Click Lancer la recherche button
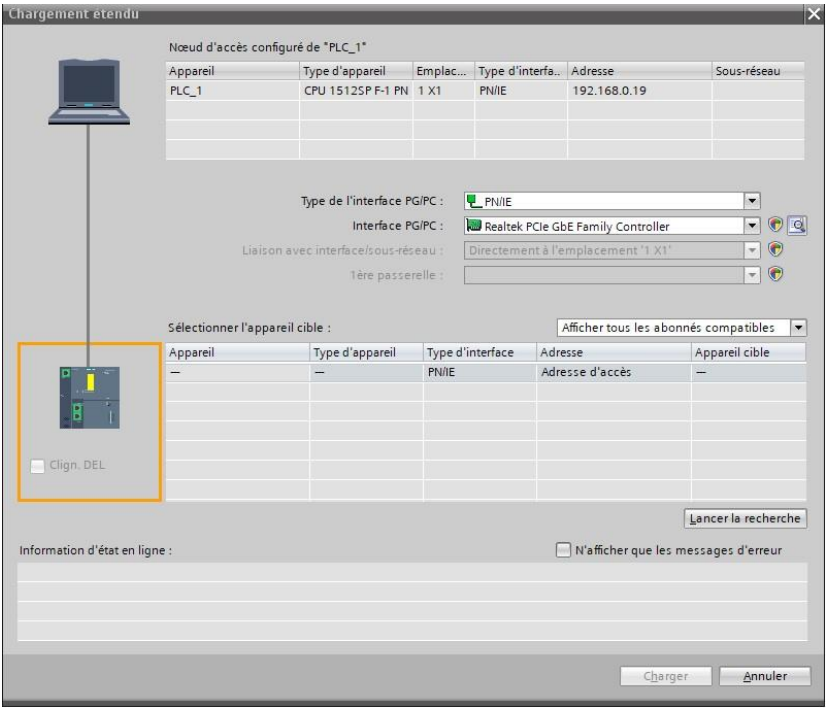The width and height of the screenshot is (829, 708). [745, 519]
